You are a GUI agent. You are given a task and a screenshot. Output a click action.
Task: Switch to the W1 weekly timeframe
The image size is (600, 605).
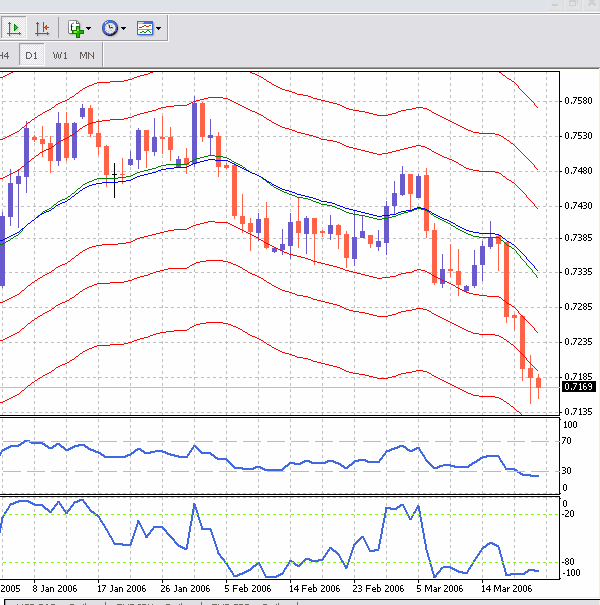coord(60,55)
